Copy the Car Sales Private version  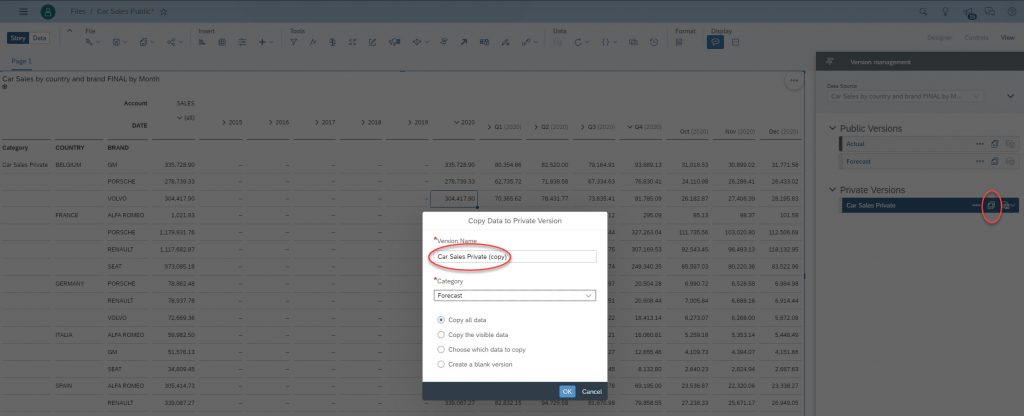click(x=991, y=205)
